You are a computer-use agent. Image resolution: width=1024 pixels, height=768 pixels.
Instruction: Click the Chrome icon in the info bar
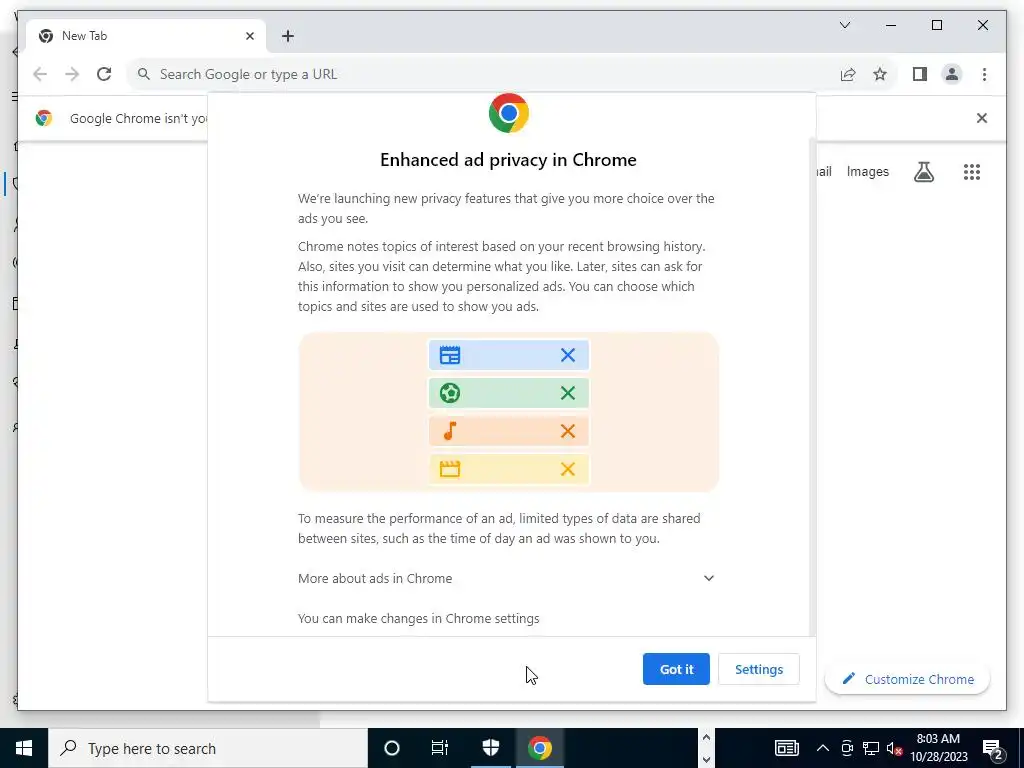coord(44,118)
